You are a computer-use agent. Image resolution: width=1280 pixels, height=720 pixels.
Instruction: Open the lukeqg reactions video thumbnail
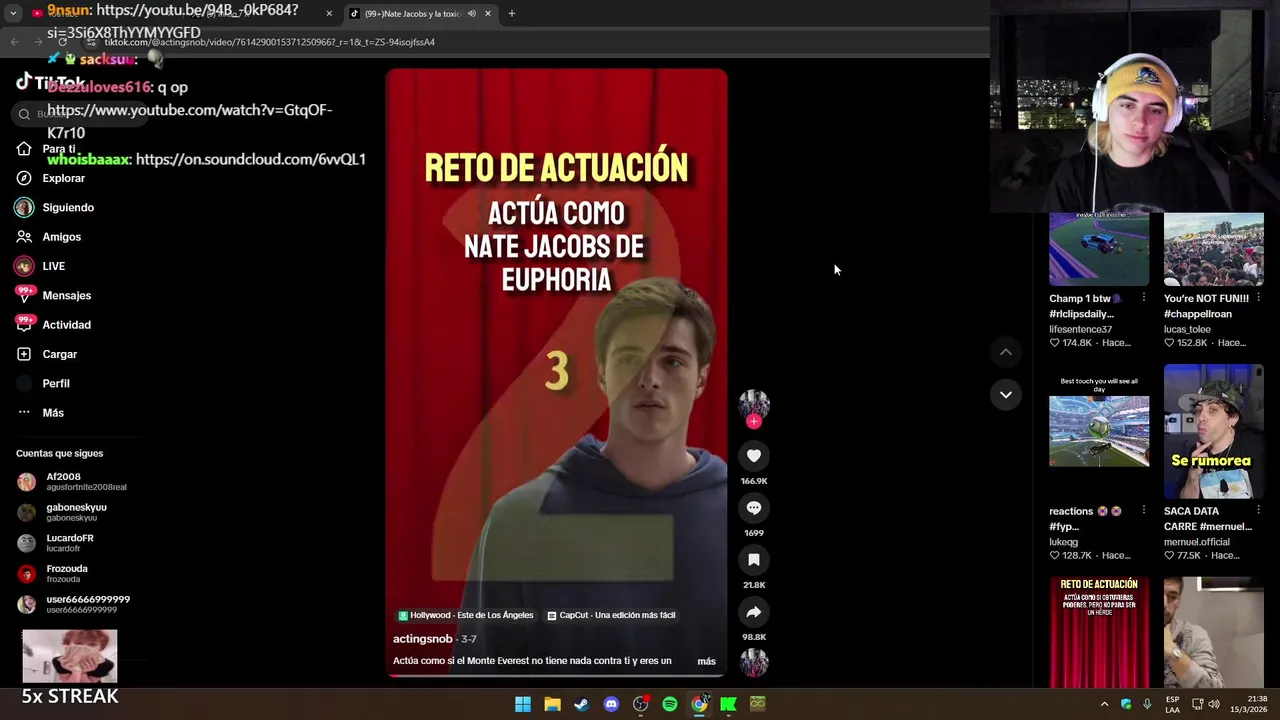click(x=1099, y=432)
